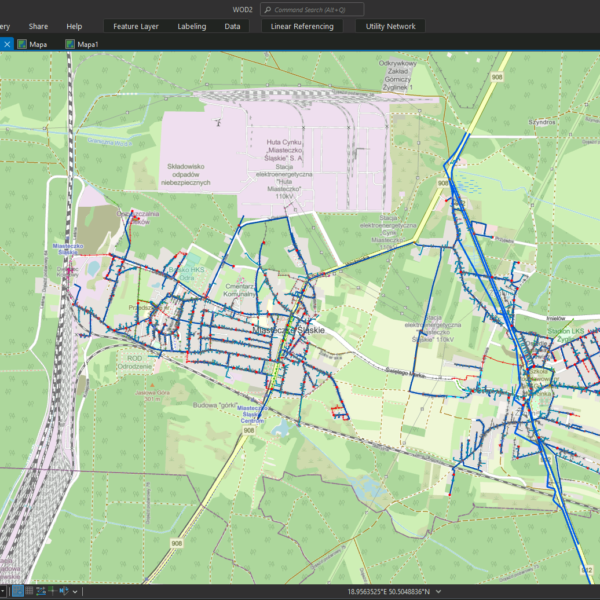Open the map scale dropdown at bottom-left
This screenshot has height=600, width=600.
coord(3,591)
